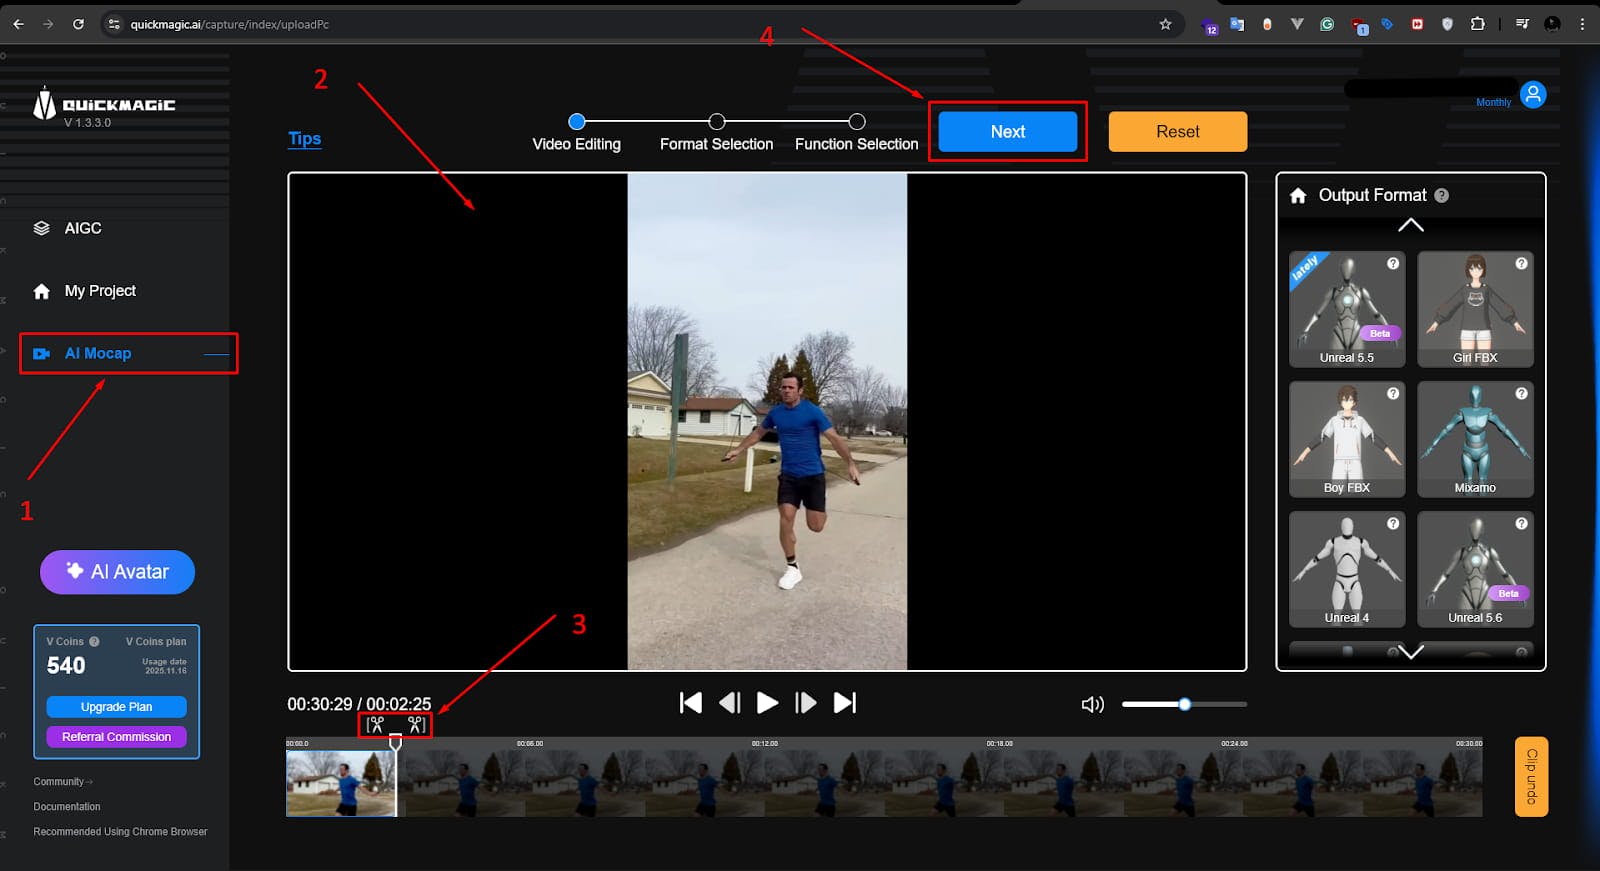Click the AI Avatar button
Viewport: 1600px width, 871px height.
pyautogui.click(x=117, y=572)
